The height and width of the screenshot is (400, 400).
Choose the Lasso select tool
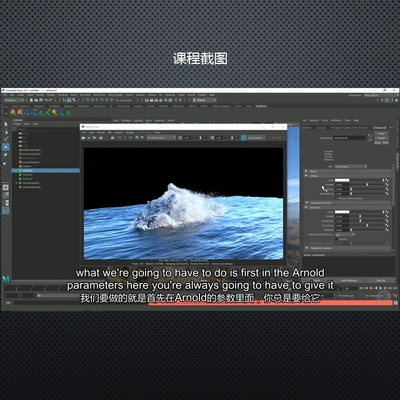point(6,132)
